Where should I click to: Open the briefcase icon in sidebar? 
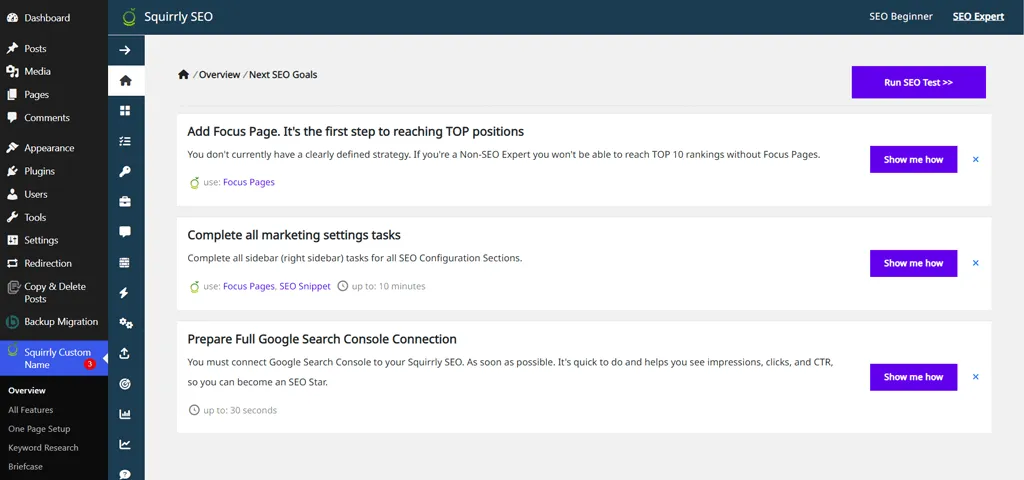pos(125,202)
